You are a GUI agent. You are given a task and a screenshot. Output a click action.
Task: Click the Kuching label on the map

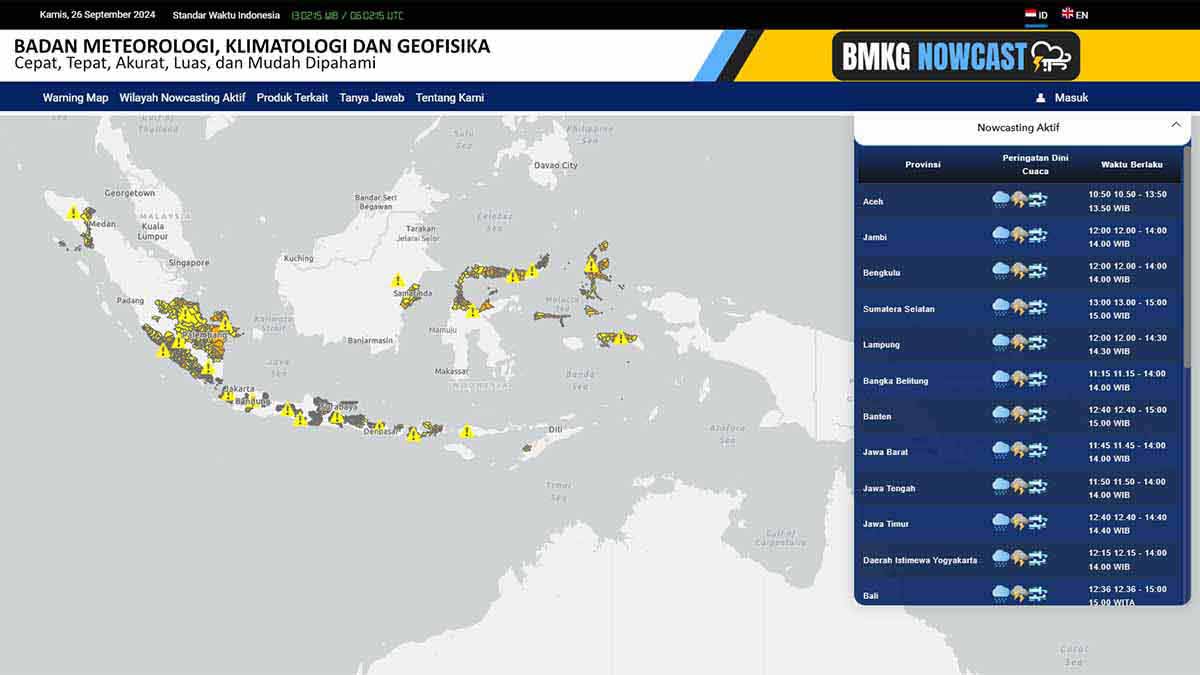point(299,258)
